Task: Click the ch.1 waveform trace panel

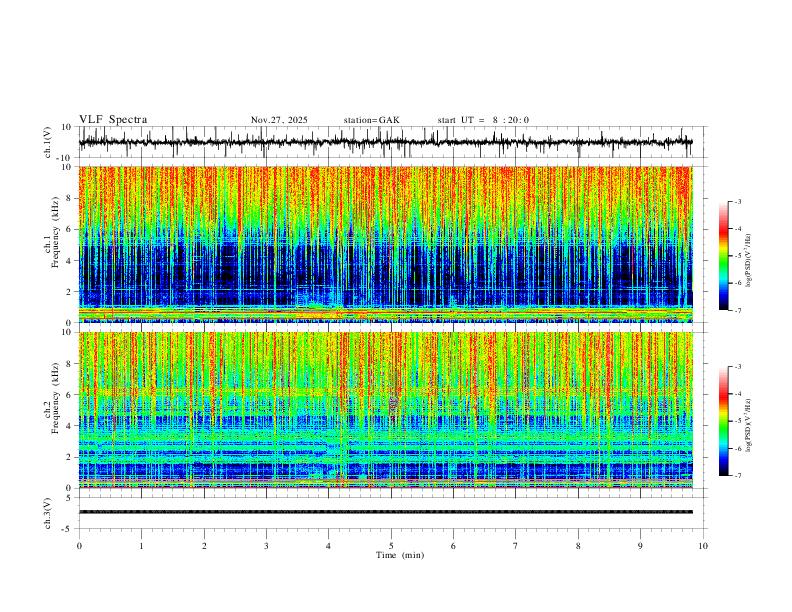Action: [393, 142]
